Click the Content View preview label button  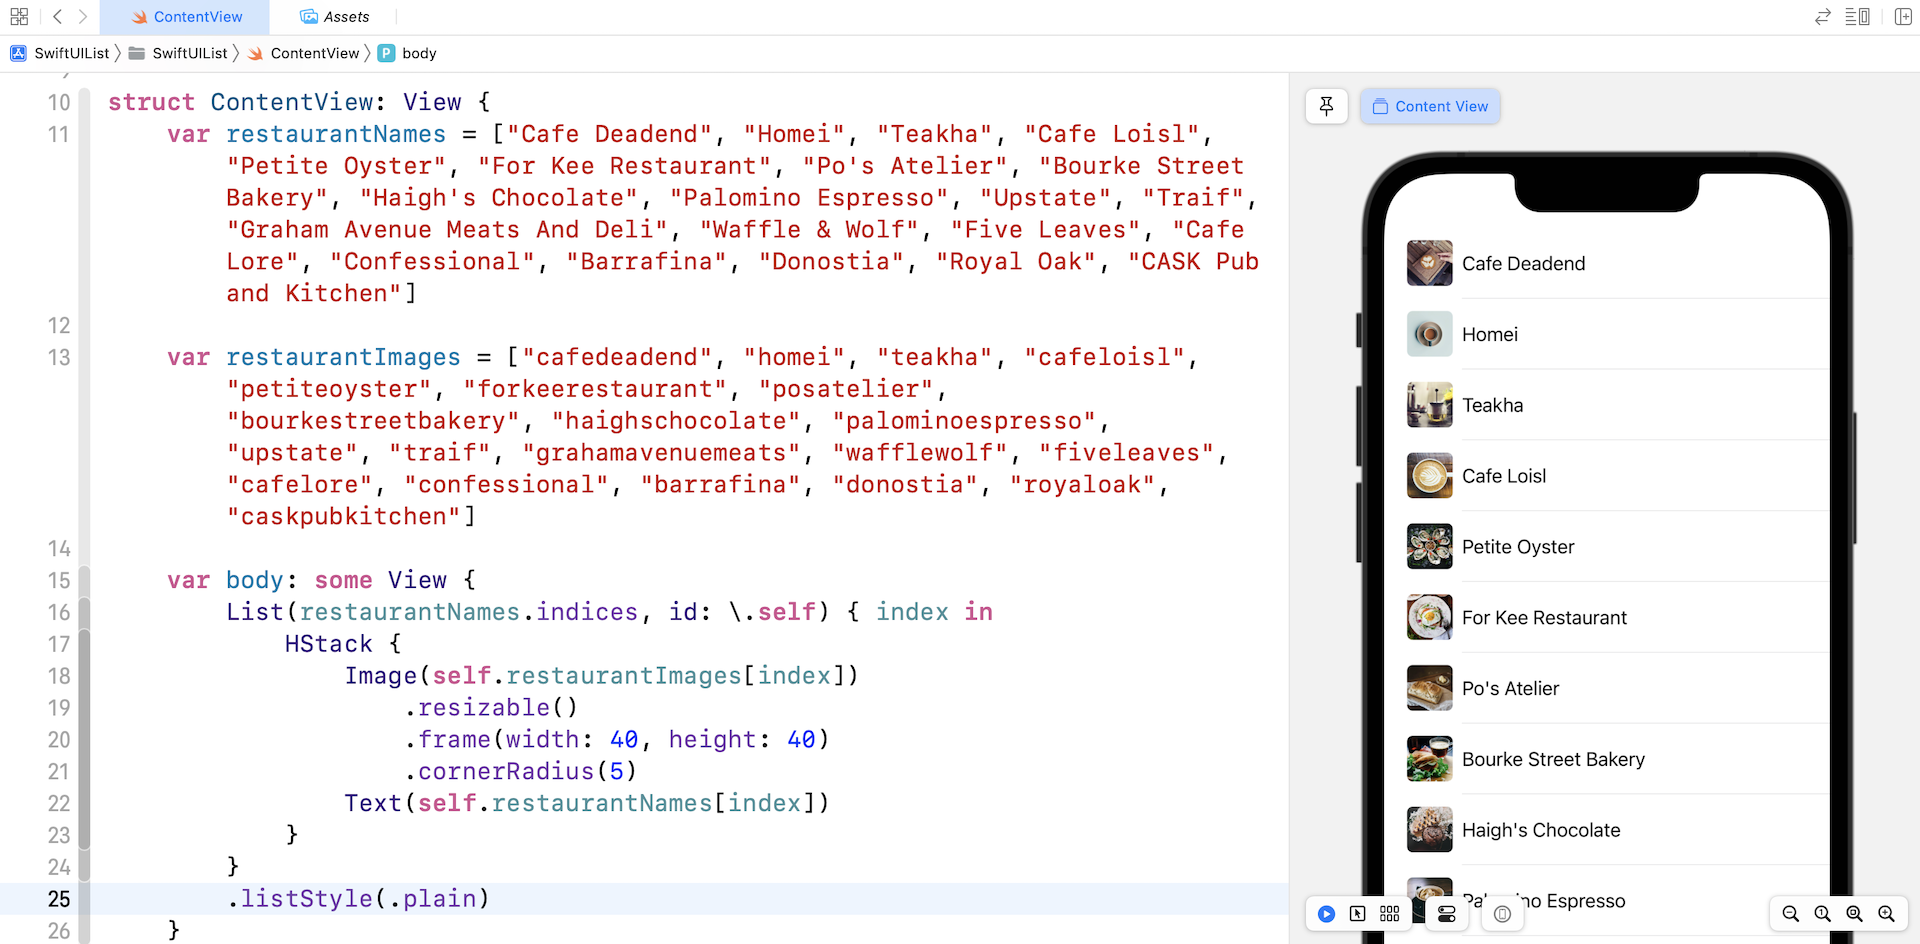click(x=1429, y=106)
